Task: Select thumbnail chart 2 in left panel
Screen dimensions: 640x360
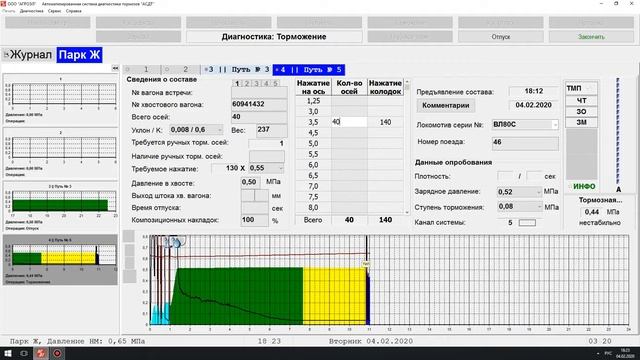Action: click(x=60, y=153)
